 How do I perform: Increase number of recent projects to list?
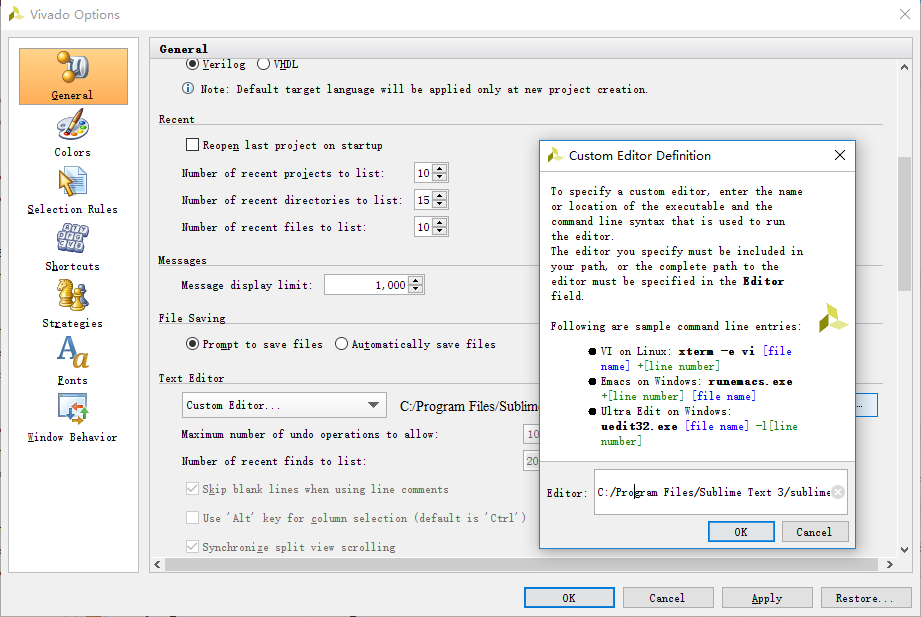(x=440, y=169)
